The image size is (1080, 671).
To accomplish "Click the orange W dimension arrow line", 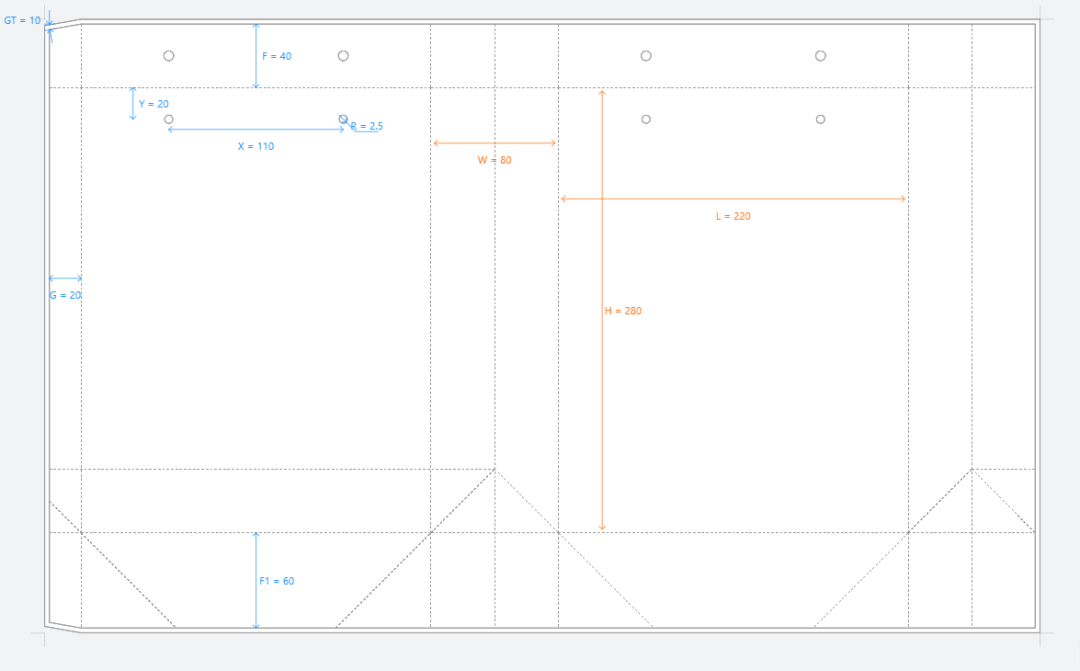I will [x=470, y=143].
